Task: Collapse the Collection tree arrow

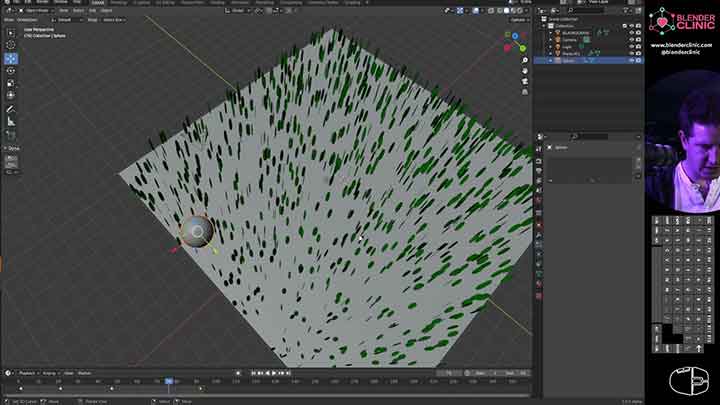Action: pos(545,26)
